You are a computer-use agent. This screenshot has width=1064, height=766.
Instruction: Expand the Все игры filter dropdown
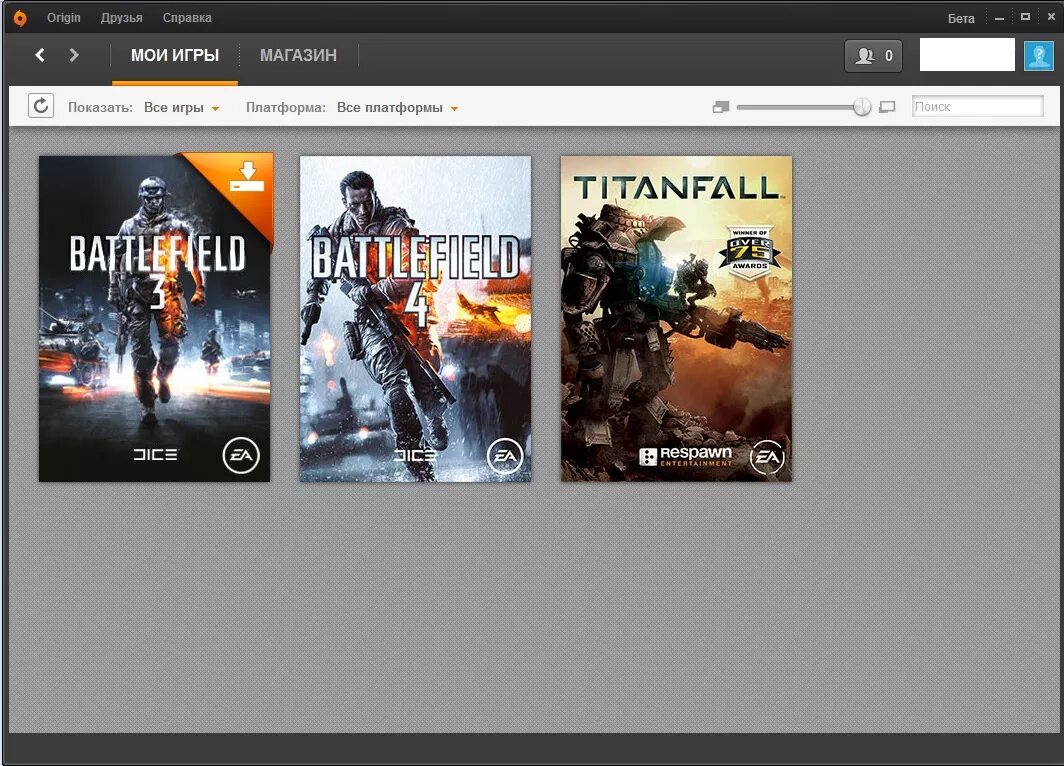pyautogui.click(x=181, y=107)
